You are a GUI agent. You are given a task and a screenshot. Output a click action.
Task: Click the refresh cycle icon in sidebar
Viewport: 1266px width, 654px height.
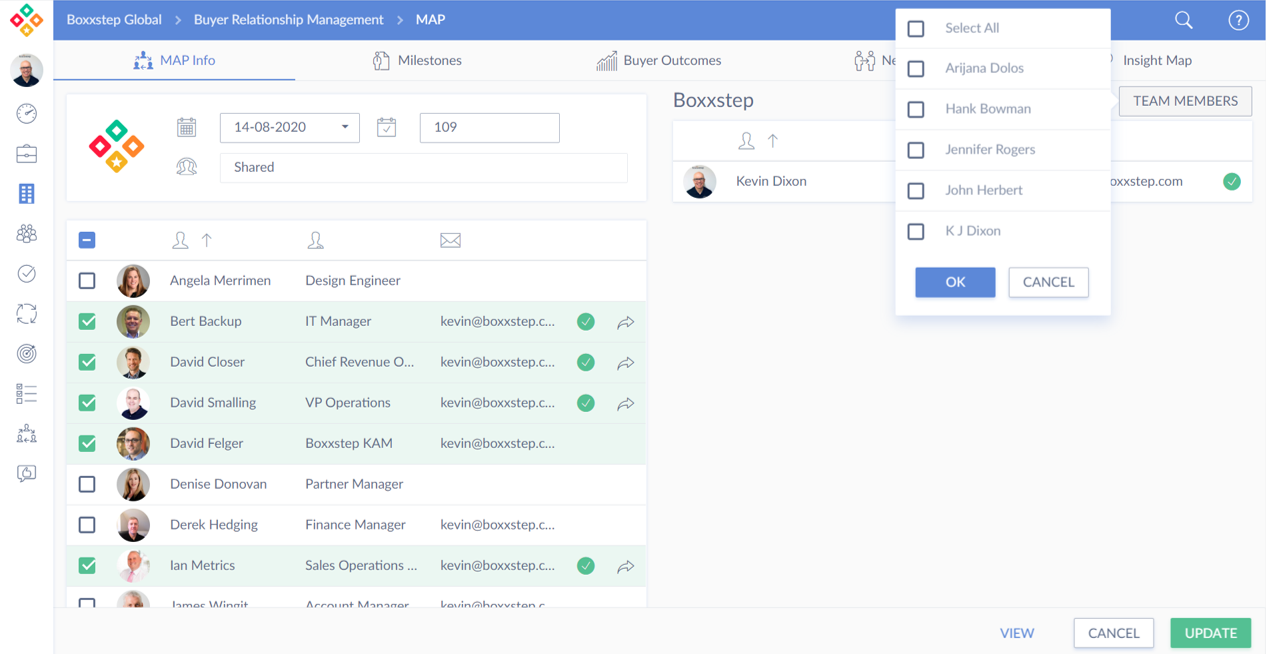(x=27, y=313)
